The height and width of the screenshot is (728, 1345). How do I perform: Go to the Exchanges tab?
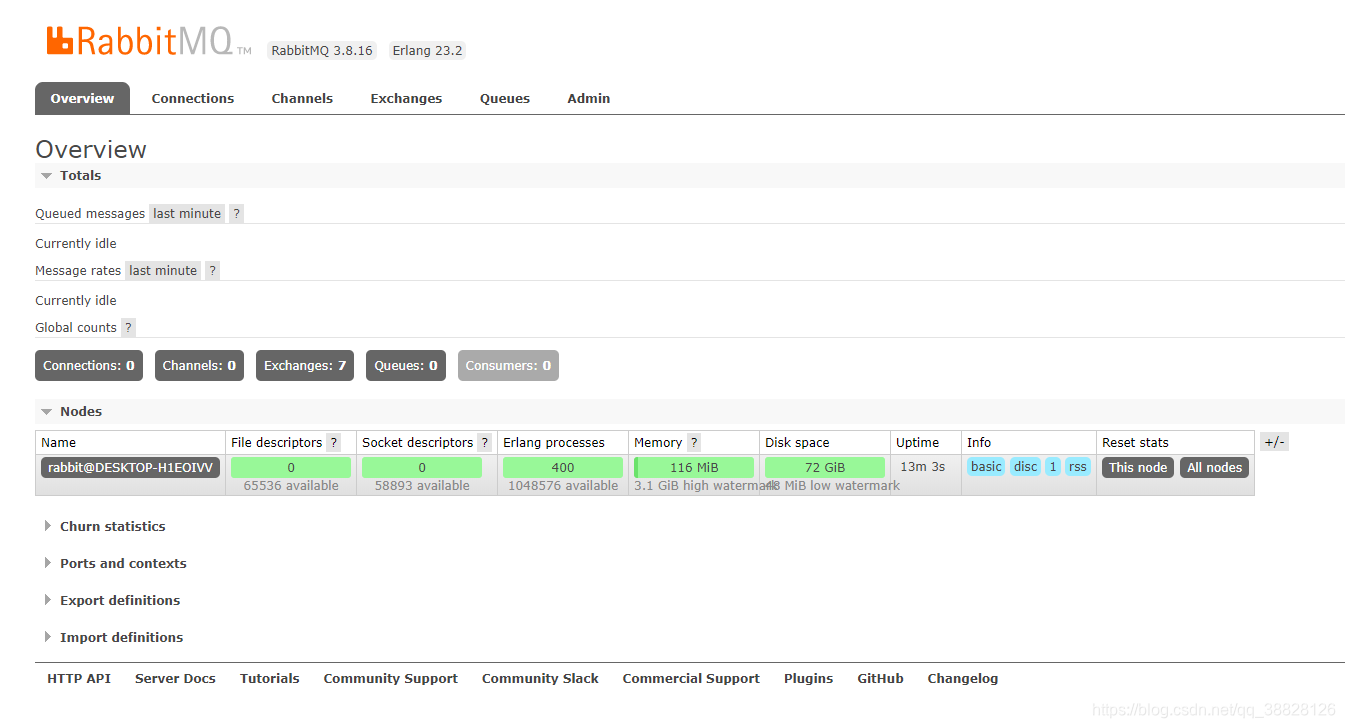(x=406, y=98)
